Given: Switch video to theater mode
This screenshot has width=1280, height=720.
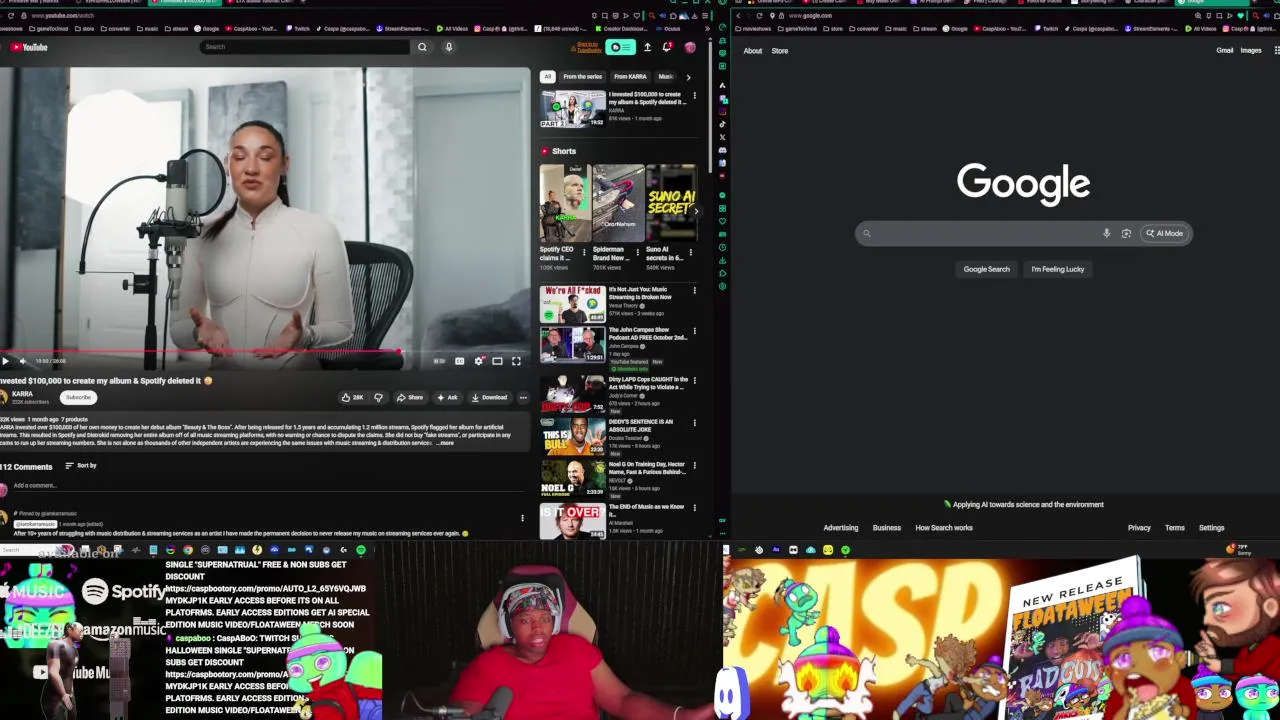Looking at the screenshot, I should pos(497,361).
